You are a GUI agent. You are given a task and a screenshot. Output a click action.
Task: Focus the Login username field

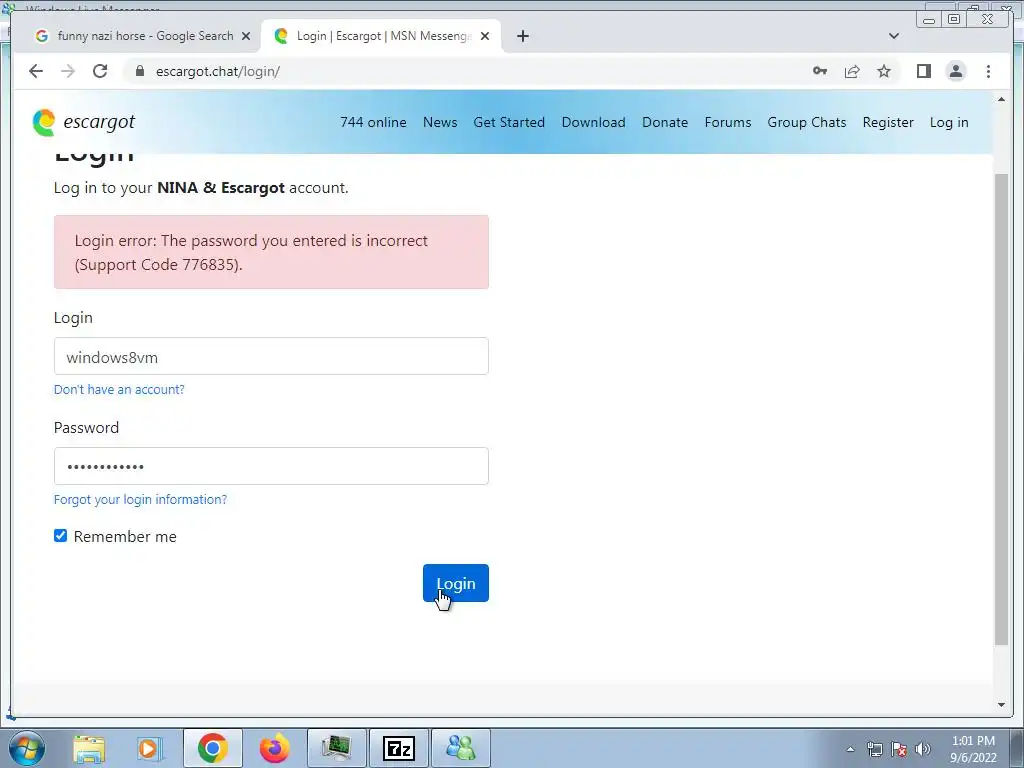point(271,357)
